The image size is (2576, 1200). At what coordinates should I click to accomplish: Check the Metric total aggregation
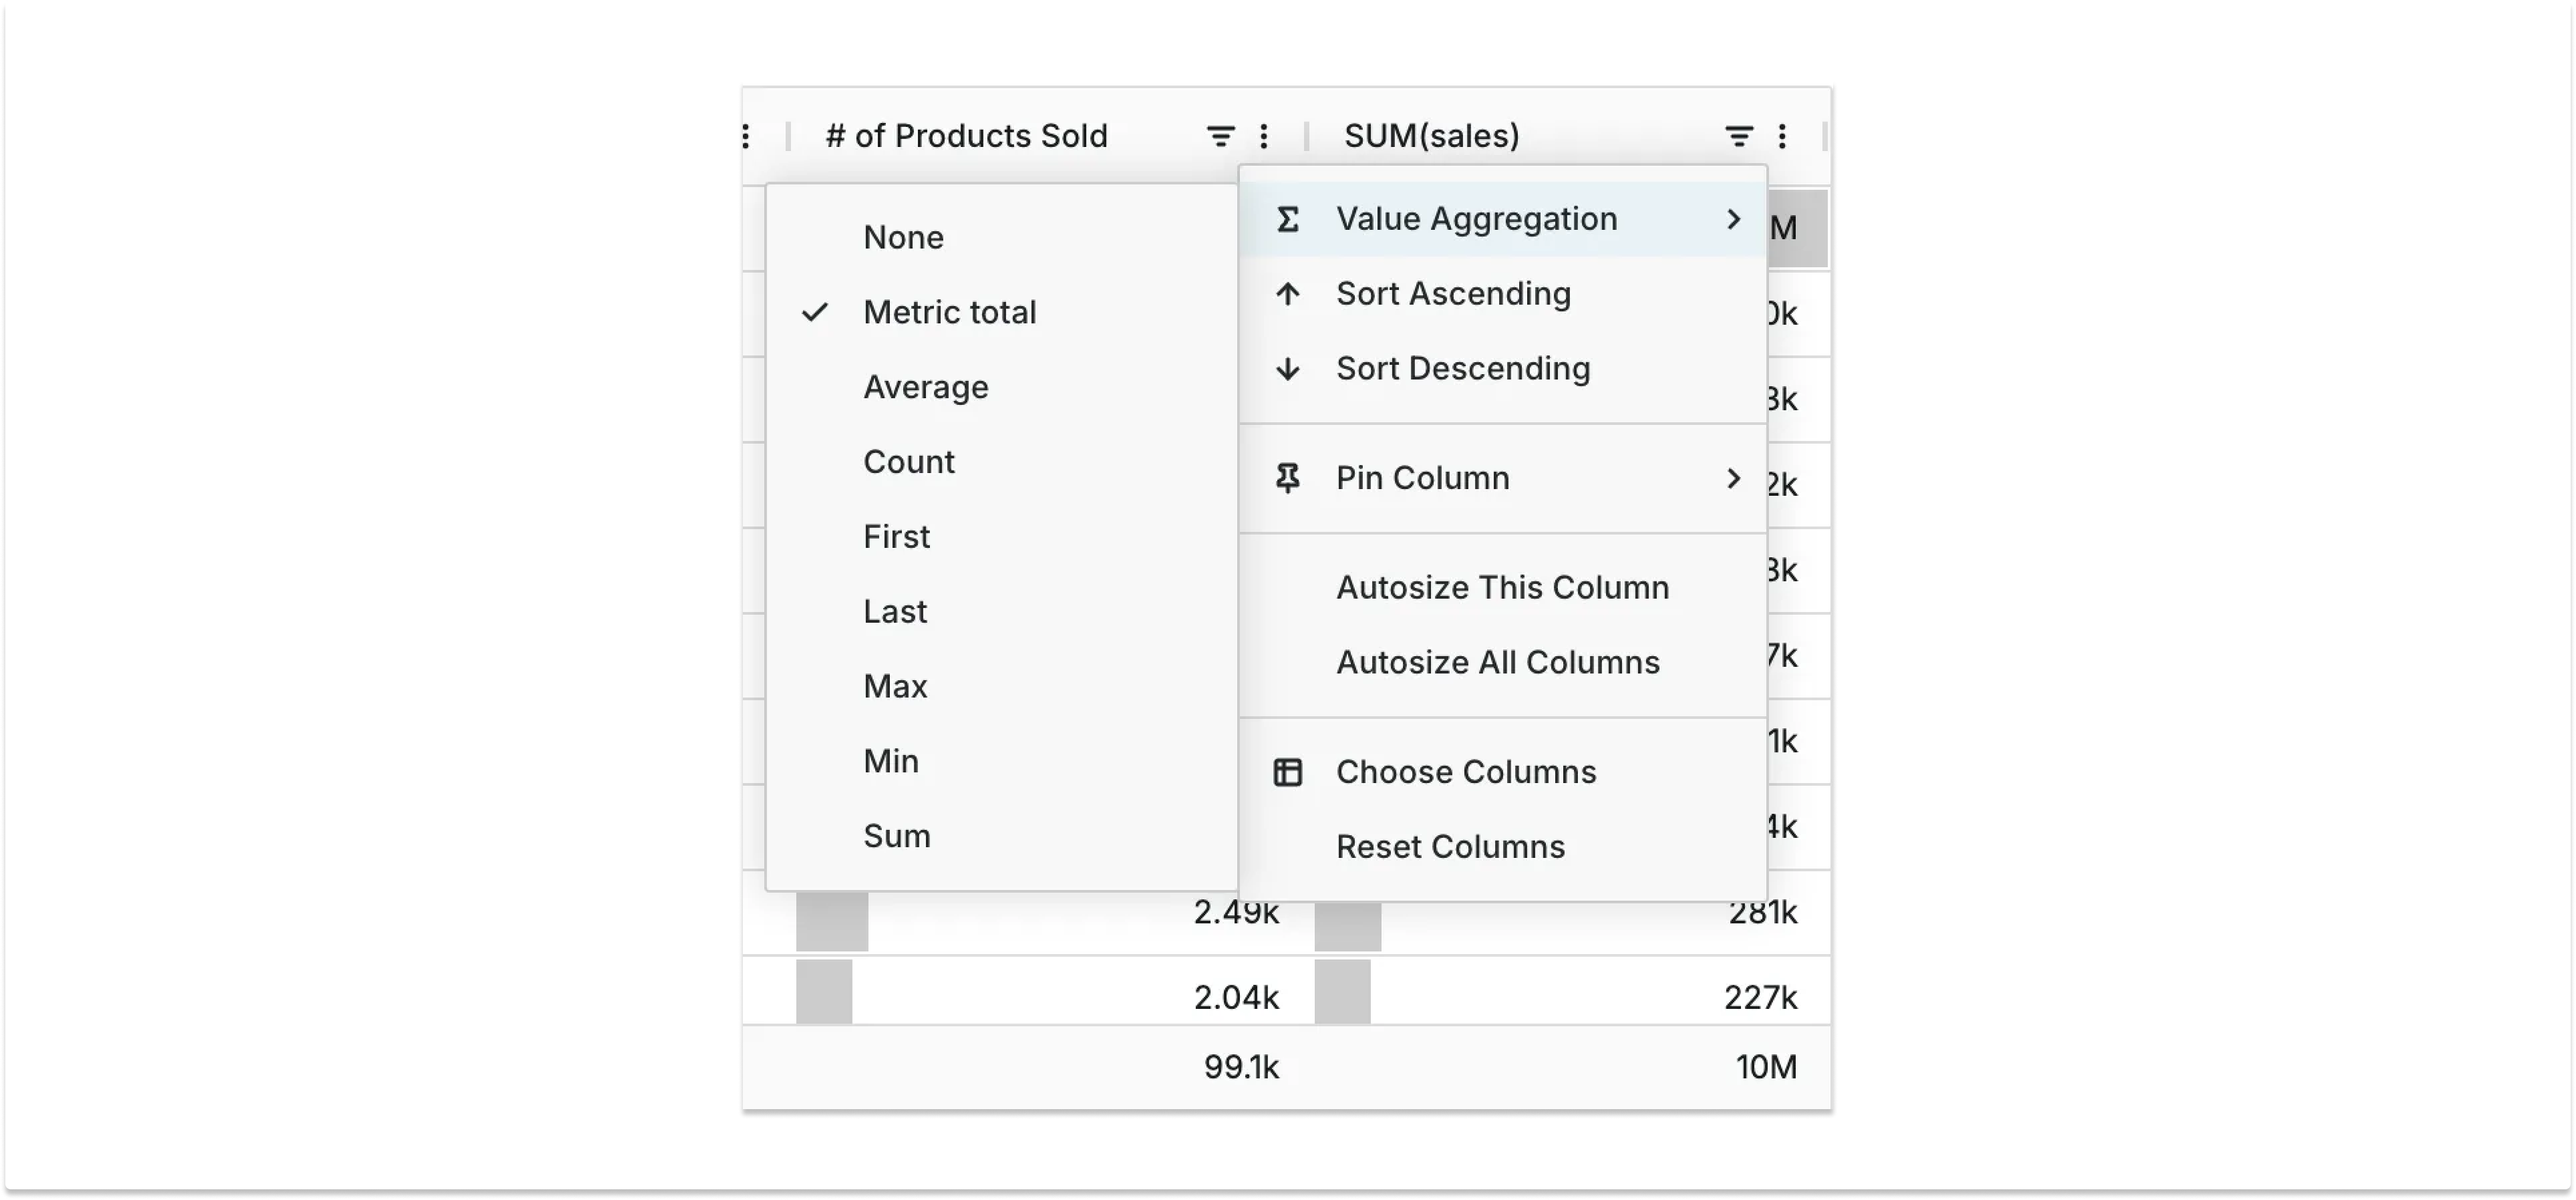[948, 312]
